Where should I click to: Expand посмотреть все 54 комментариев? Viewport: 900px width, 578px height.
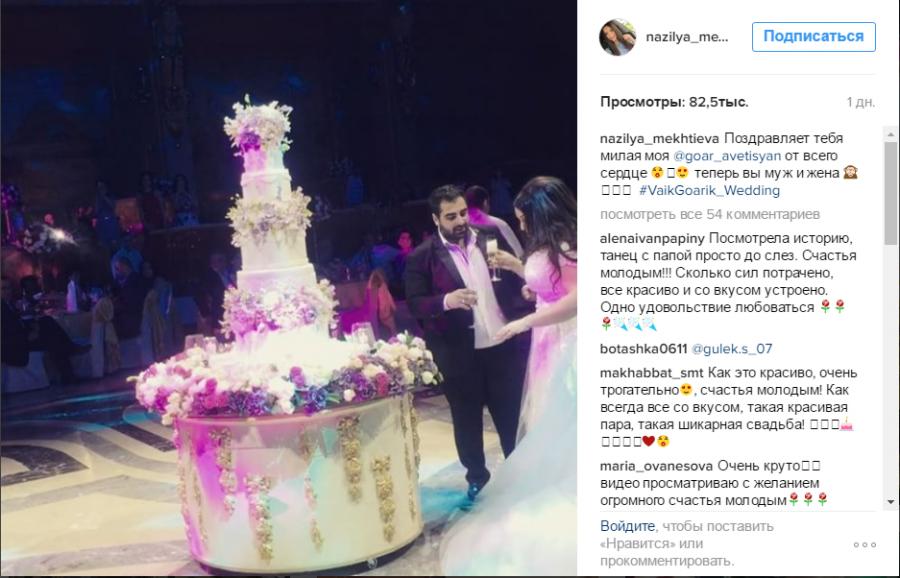coord(710,214)
